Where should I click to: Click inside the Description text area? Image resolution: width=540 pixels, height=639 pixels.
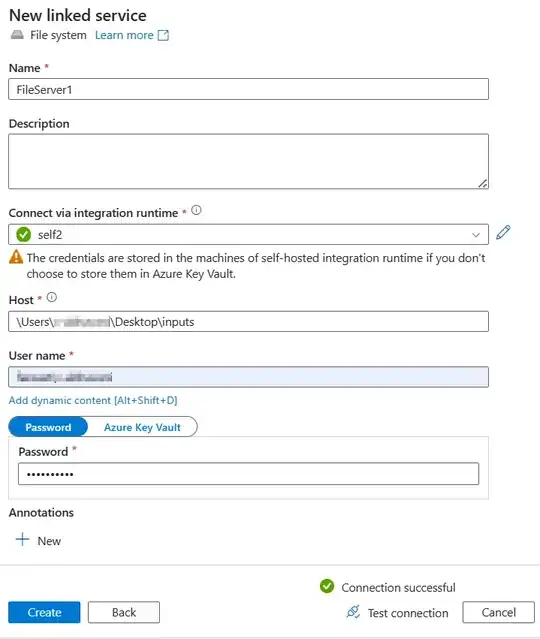pyautogui.click(x=248, y=161)
